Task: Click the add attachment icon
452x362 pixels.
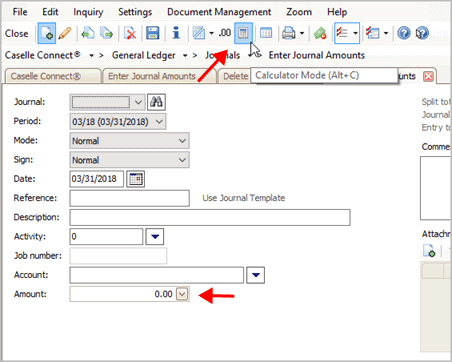Action: click(429, 251)
